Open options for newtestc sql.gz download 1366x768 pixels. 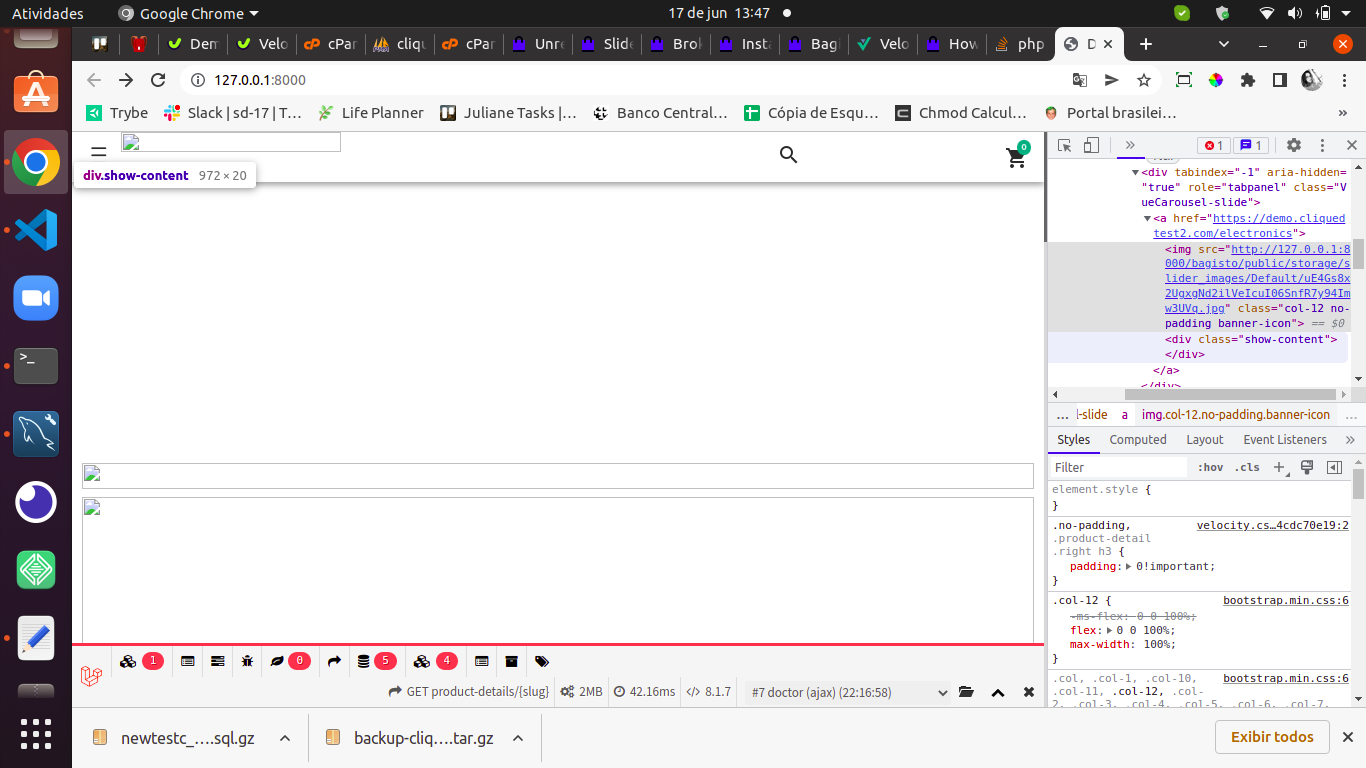pos(285,738)
